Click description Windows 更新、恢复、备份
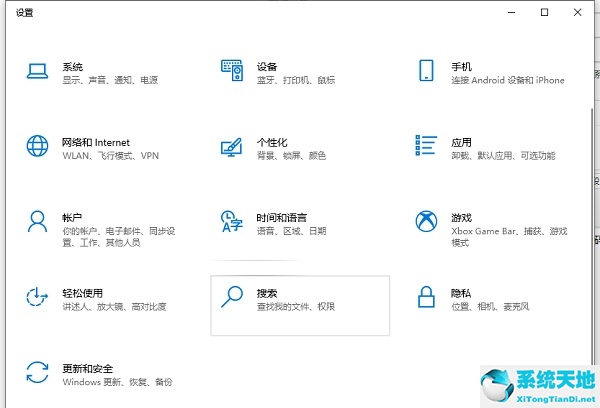600x408 pixels. coord(117,382)
